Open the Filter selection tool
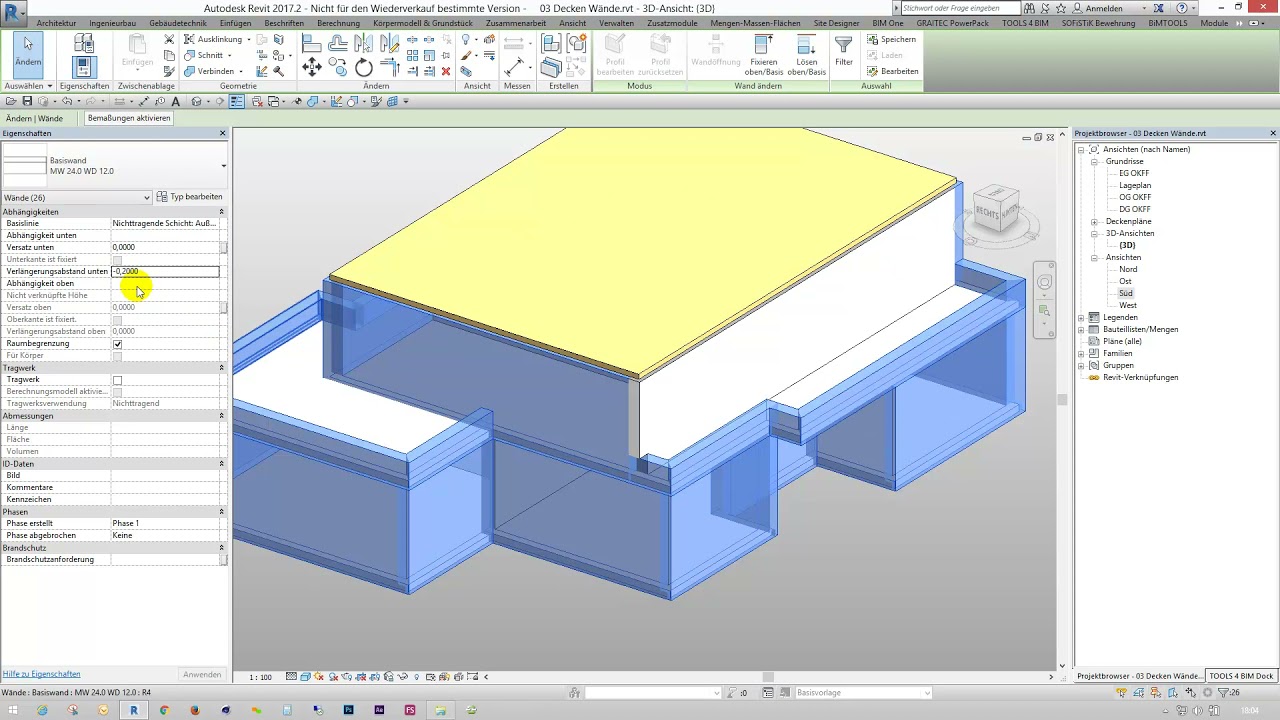Image resolution: width=1280 pixels, height=720 pixels. 844,52
